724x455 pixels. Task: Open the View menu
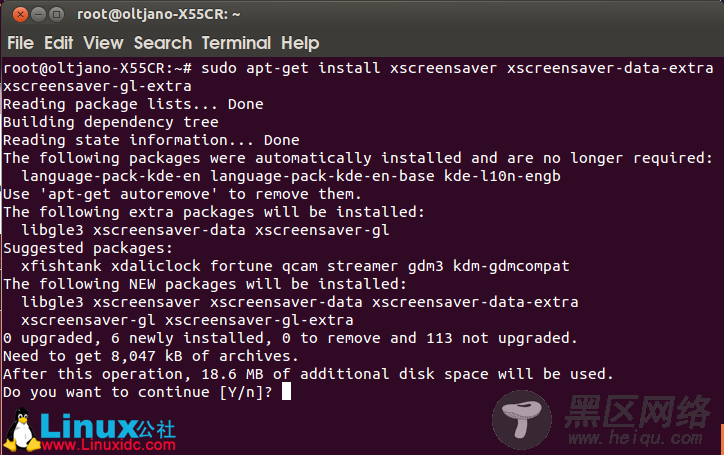click(103, 43)
